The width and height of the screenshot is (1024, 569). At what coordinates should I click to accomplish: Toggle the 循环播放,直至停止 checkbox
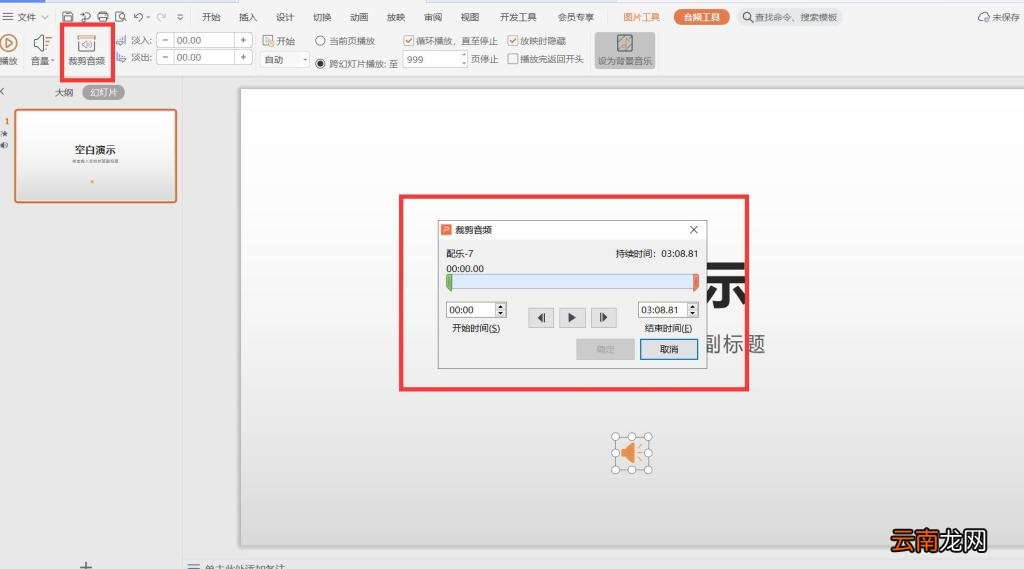(408, 41)
